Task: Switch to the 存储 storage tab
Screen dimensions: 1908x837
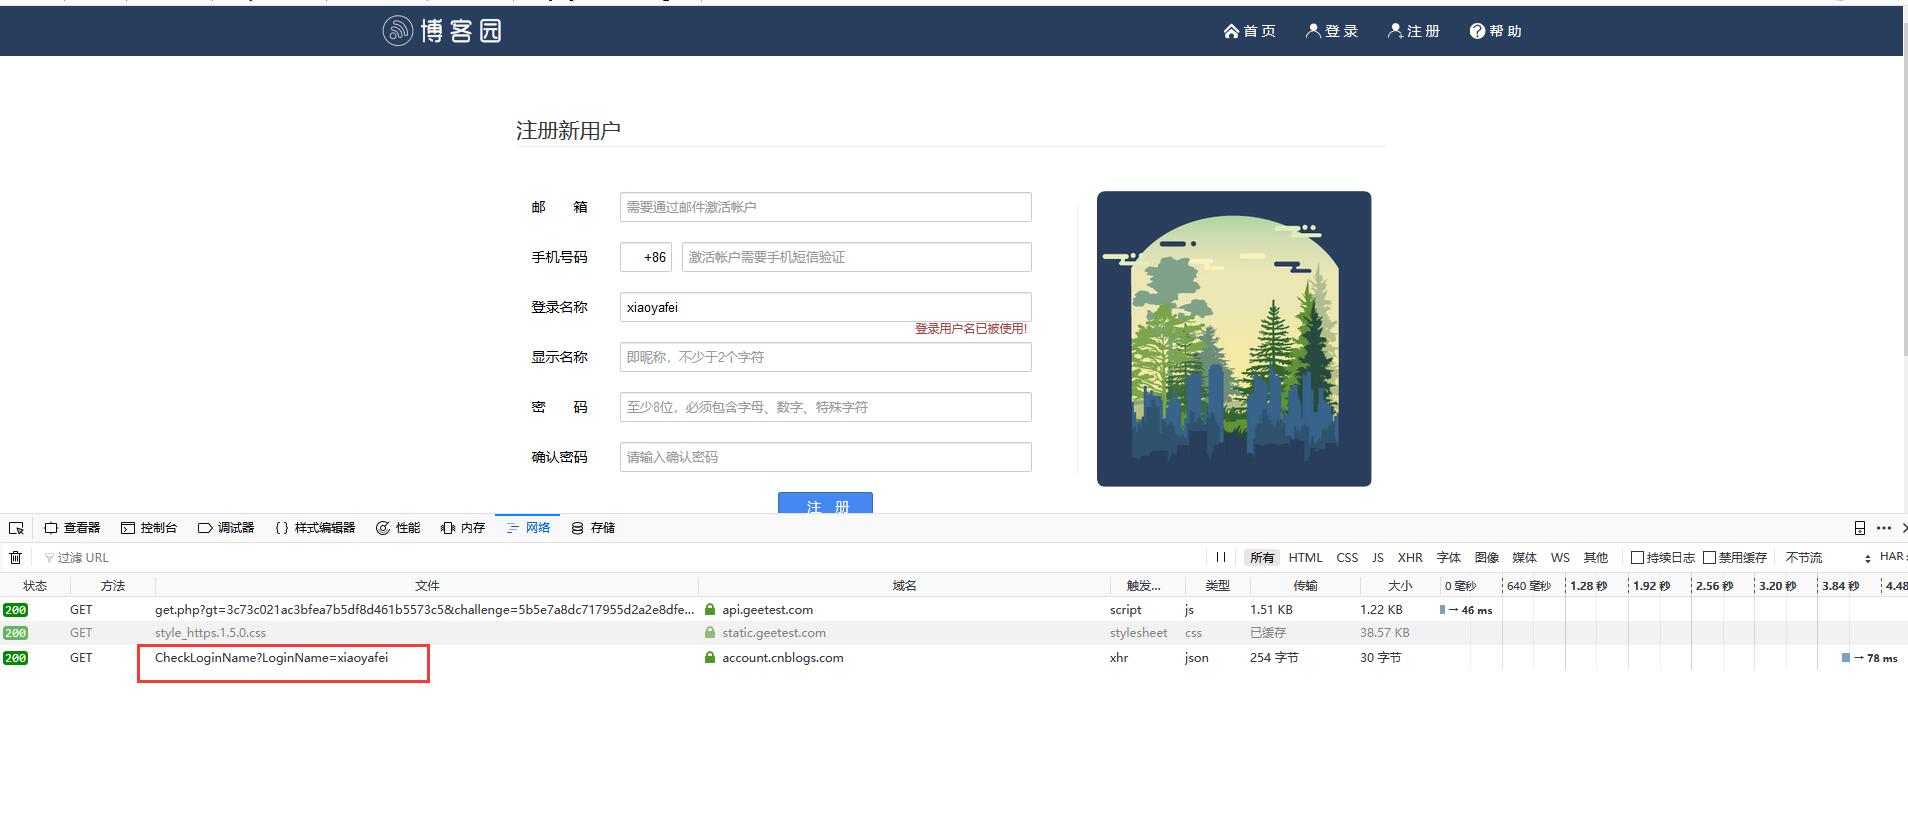Action: (x=592, y=528)
